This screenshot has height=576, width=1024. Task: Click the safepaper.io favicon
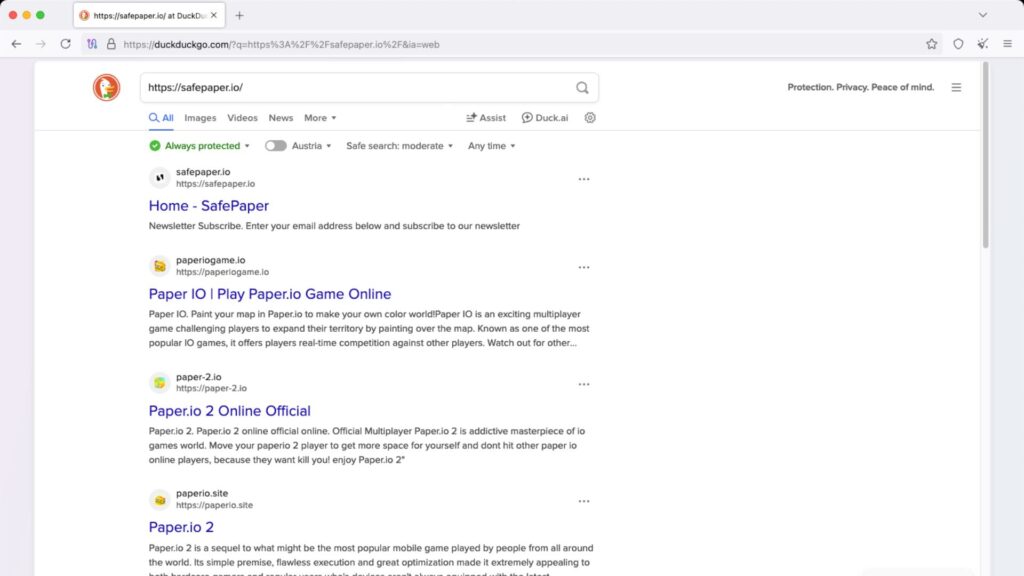[159, 178]
